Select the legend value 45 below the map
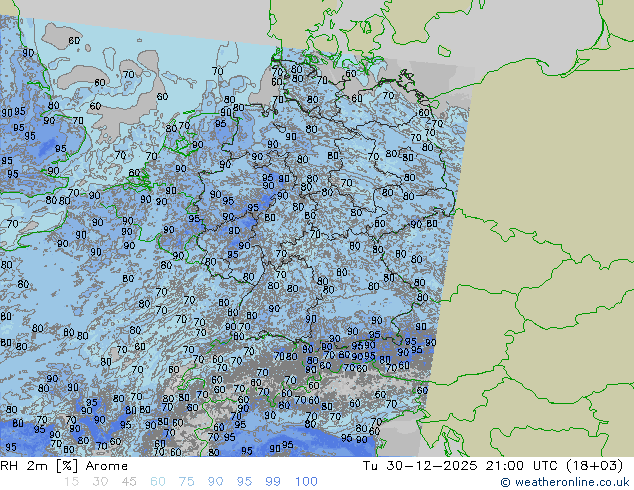 [129, 482]
